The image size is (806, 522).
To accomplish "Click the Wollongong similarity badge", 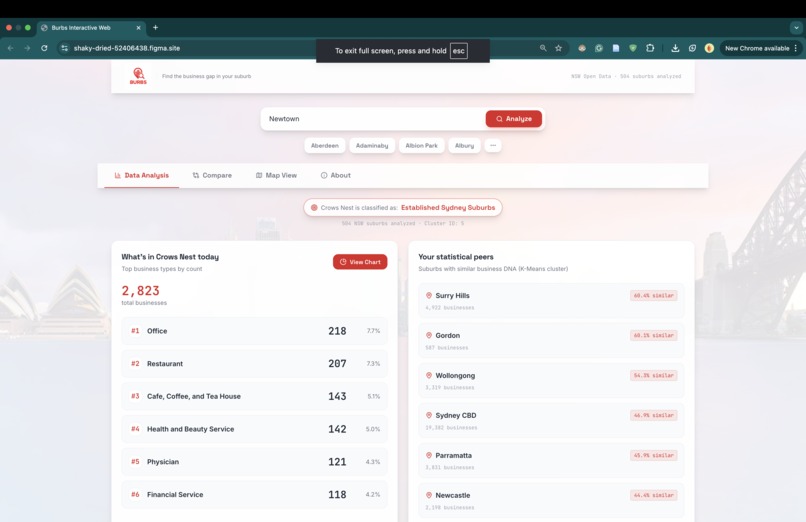I will 653,376.
